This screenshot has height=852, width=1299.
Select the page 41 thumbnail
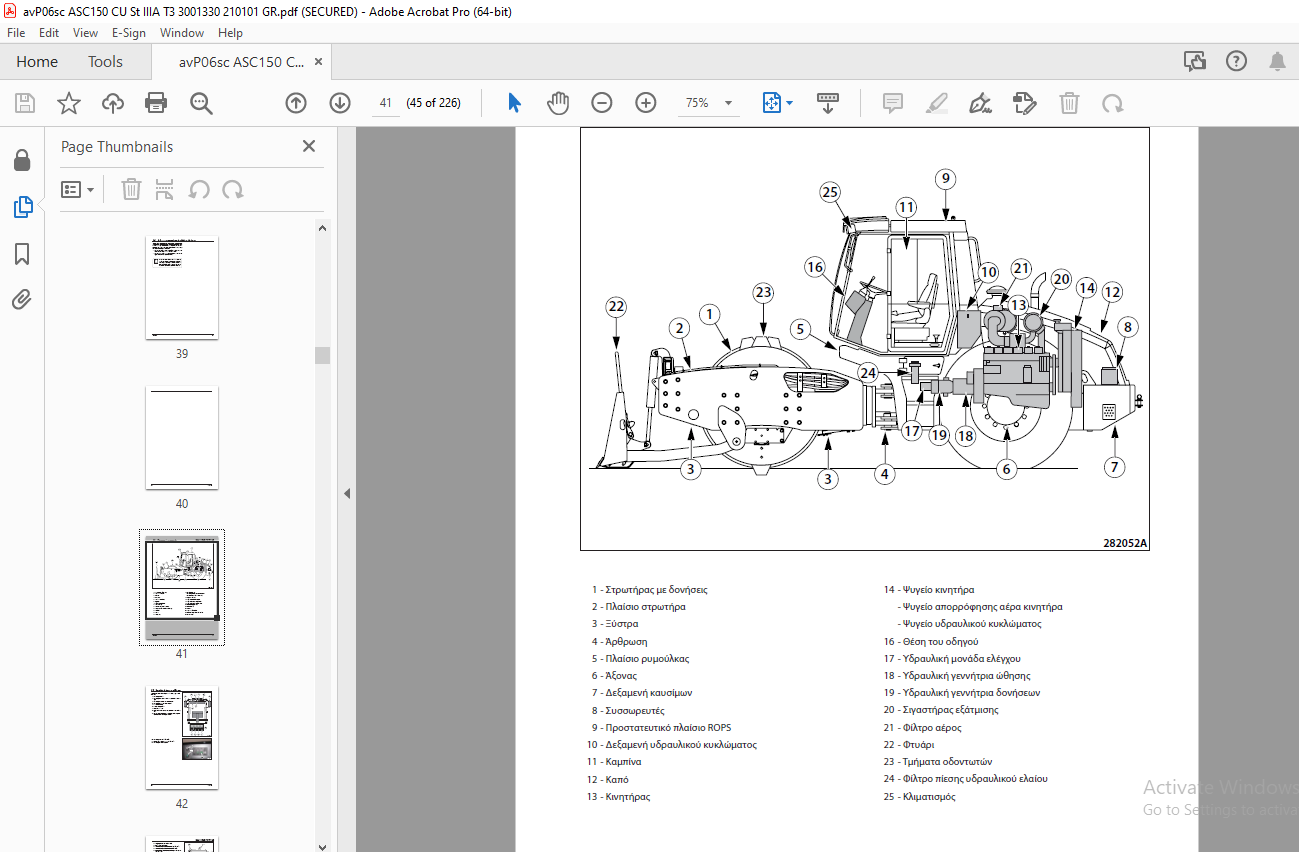pos(182,587)
